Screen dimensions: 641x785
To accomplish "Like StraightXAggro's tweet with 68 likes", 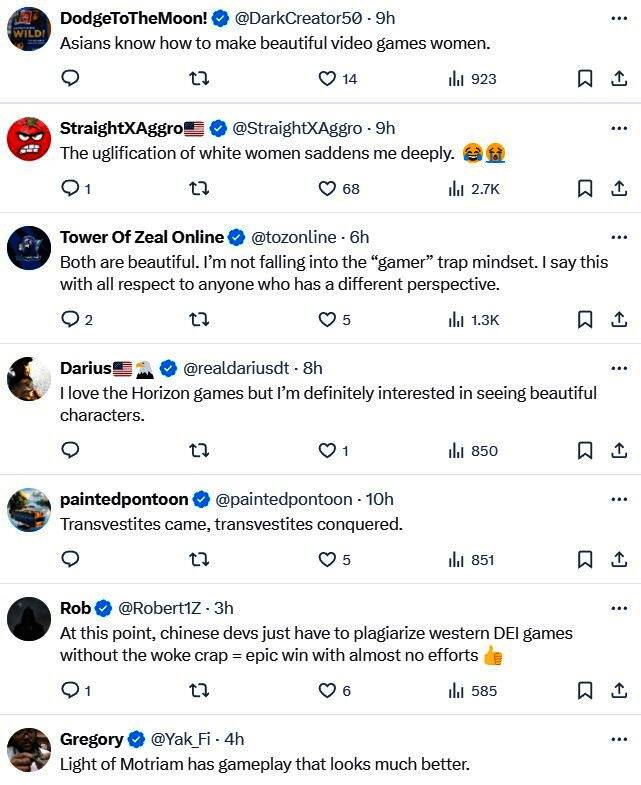I will tap(327, 188).
